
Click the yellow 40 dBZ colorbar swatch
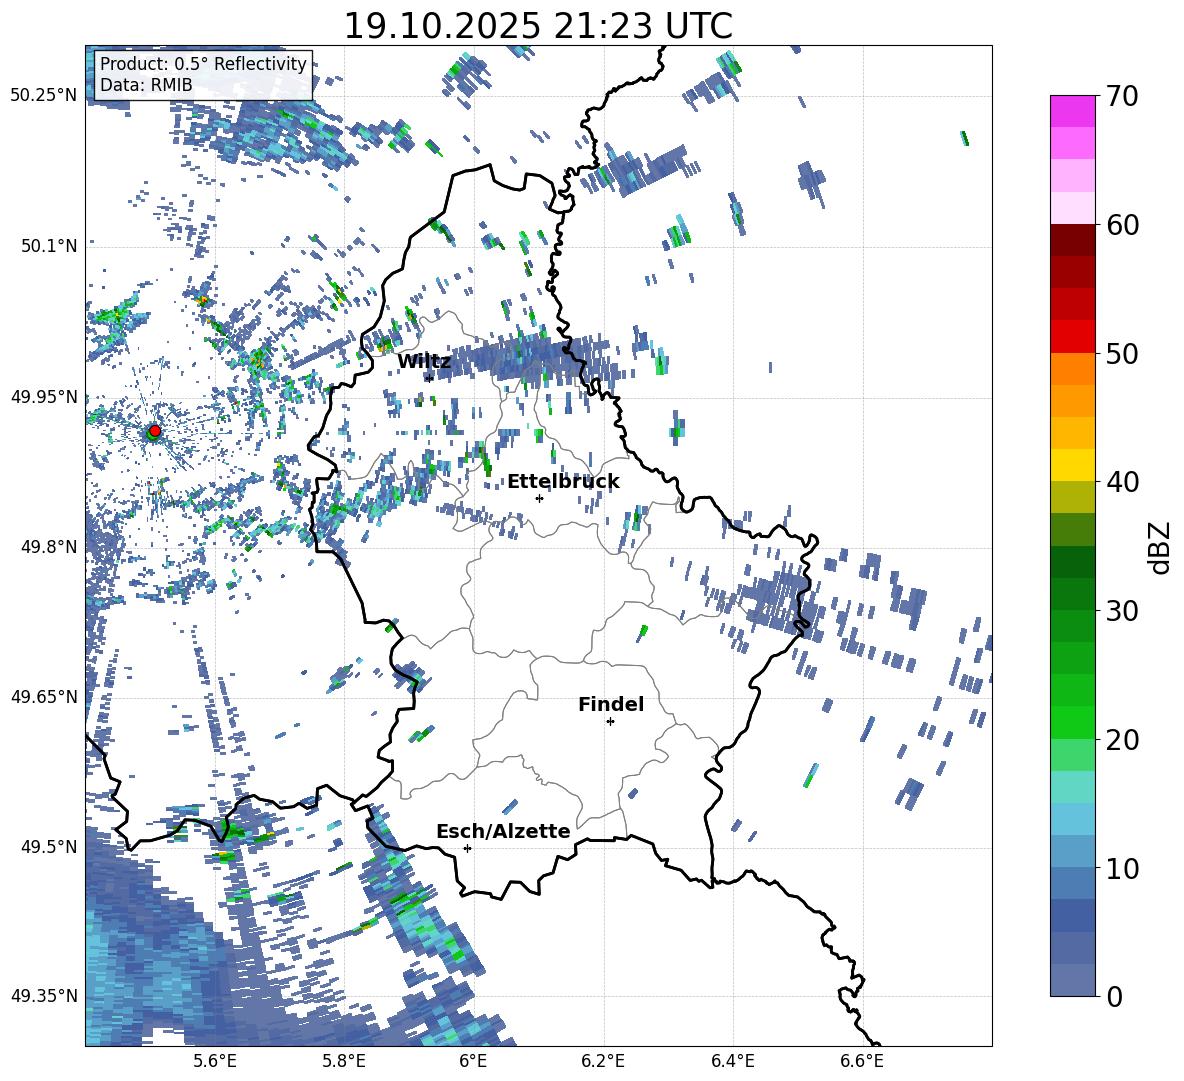tap(1072, 465)
